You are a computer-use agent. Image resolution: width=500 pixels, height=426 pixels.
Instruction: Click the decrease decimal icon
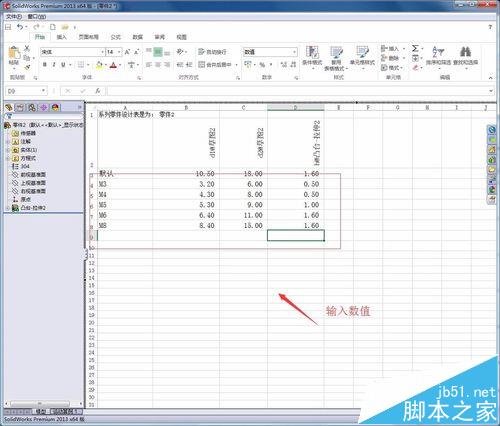click(x=293, y=65)
